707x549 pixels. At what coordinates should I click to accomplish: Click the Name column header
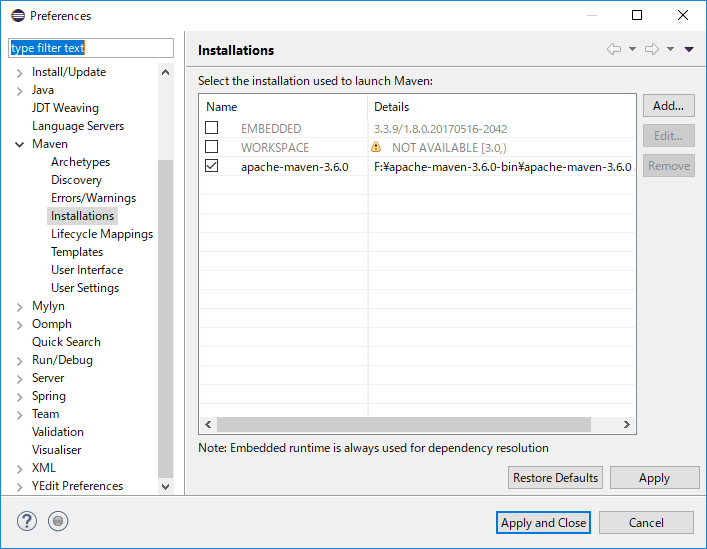click(x=283, y=107)
